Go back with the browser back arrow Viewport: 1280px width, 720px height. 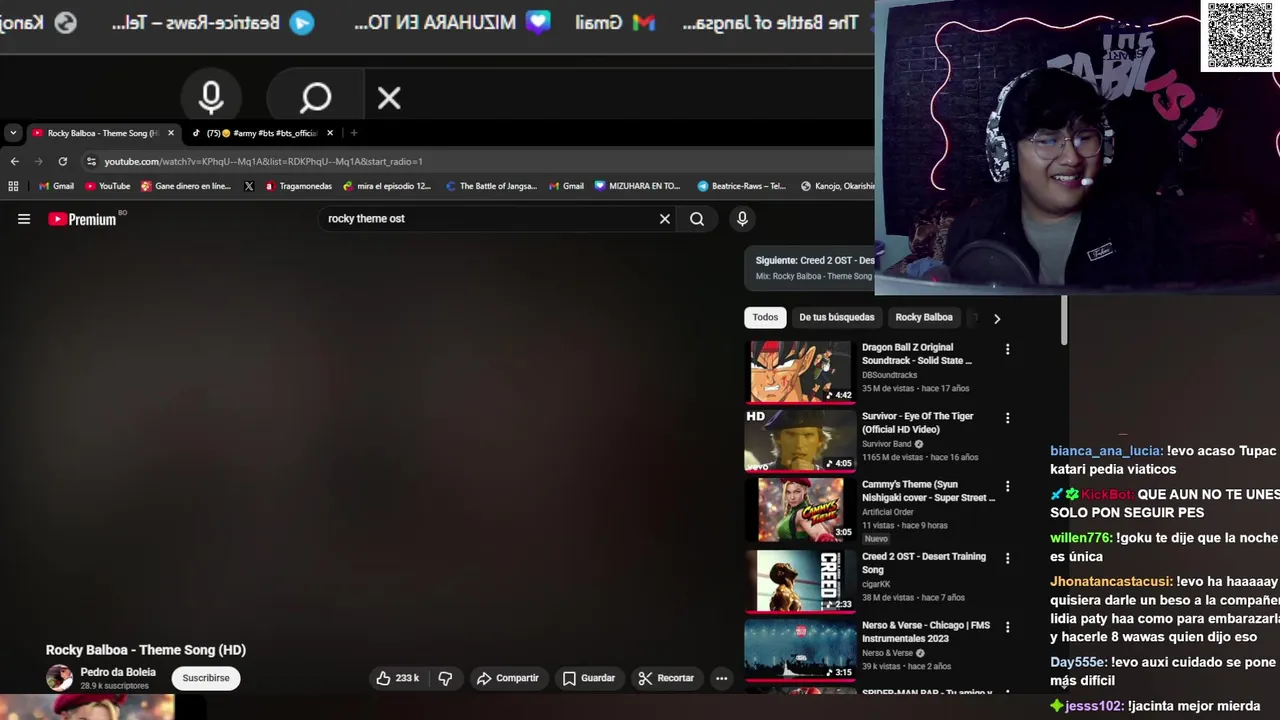[14, 161]
